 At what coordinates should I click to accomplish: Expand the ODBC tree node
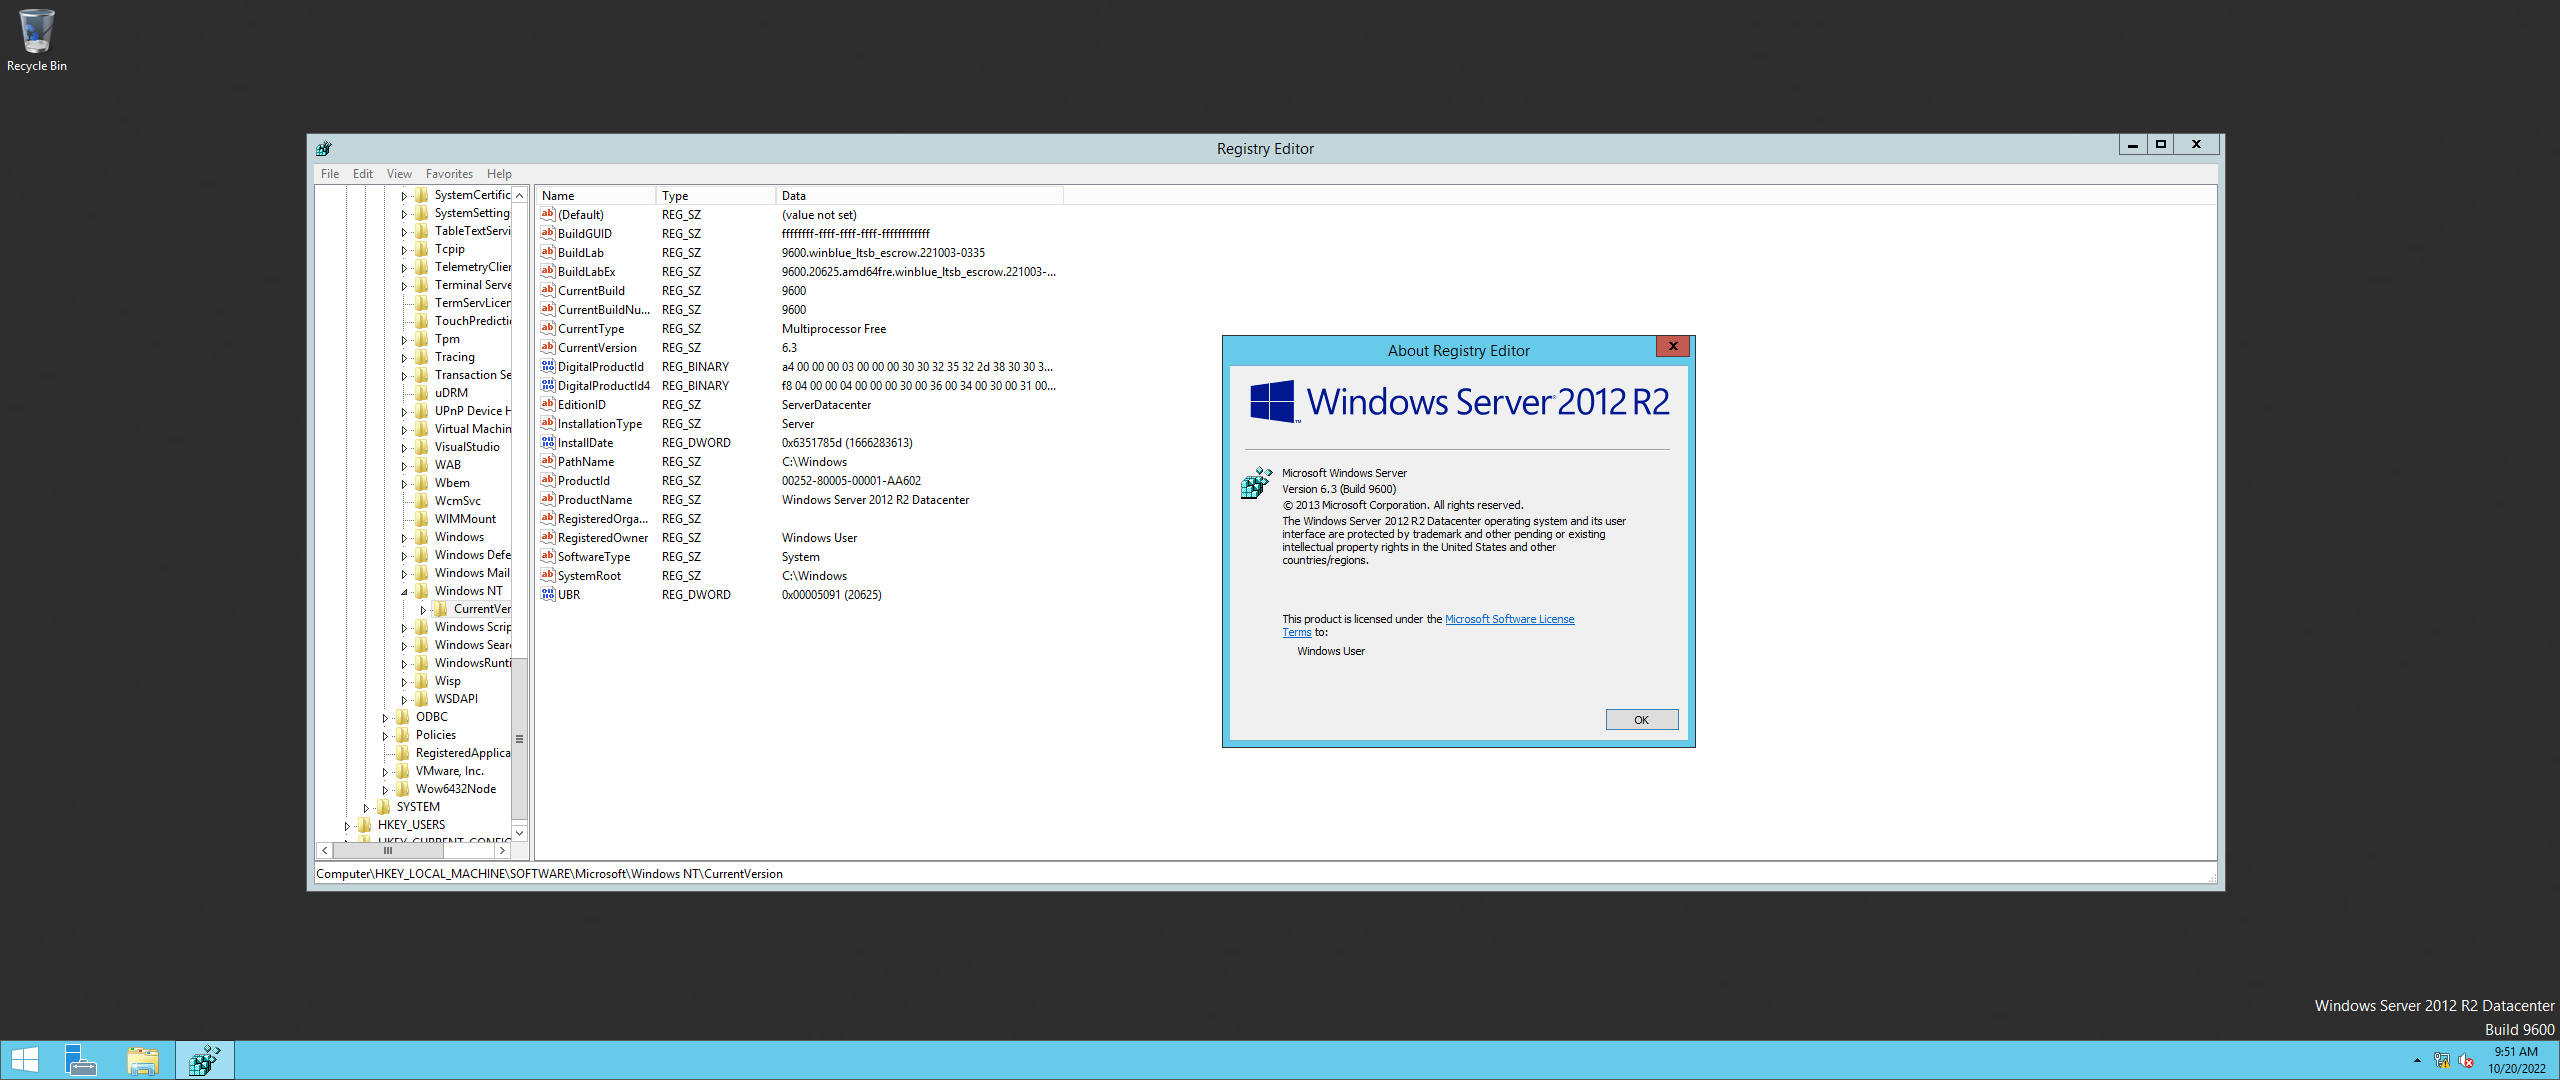385,718
